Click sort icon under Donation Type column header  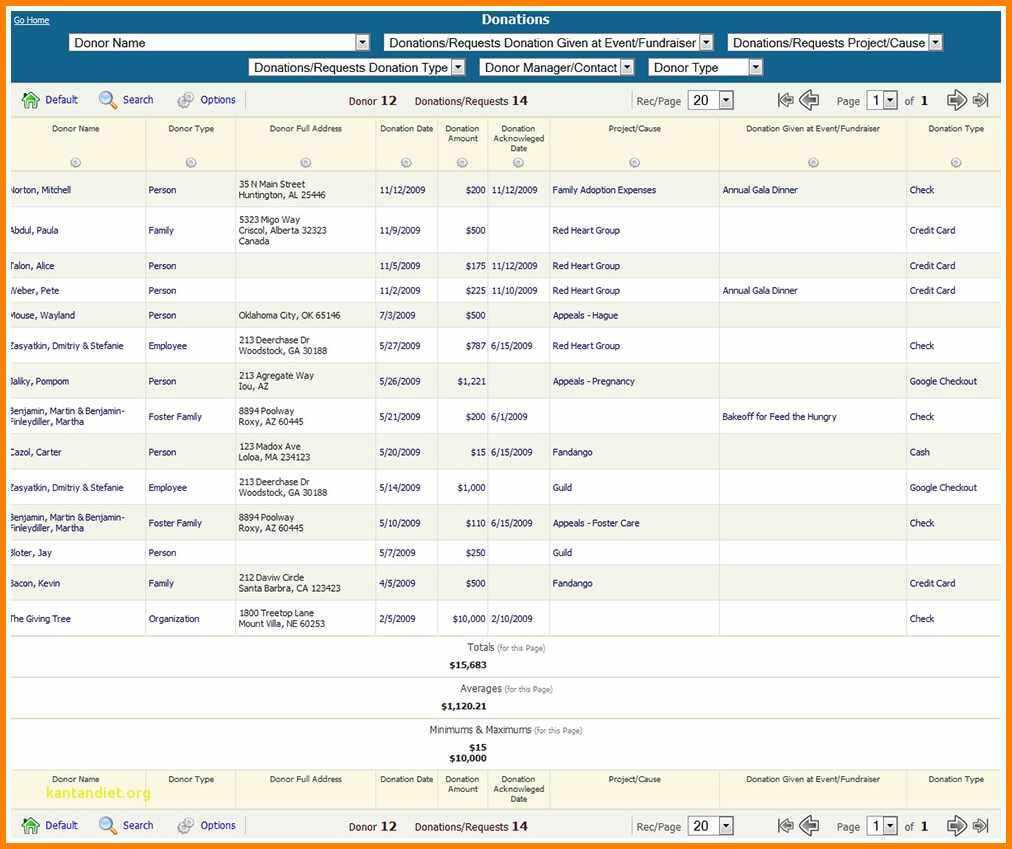tap(956, 163)
